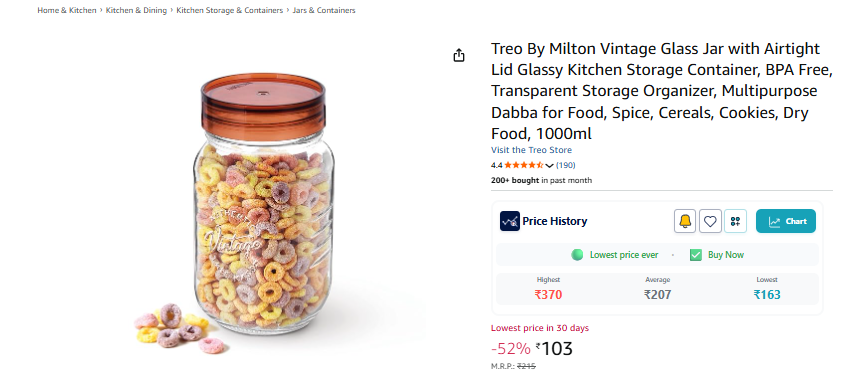Add to wishlist with the heart icon

tap(710, 221)
